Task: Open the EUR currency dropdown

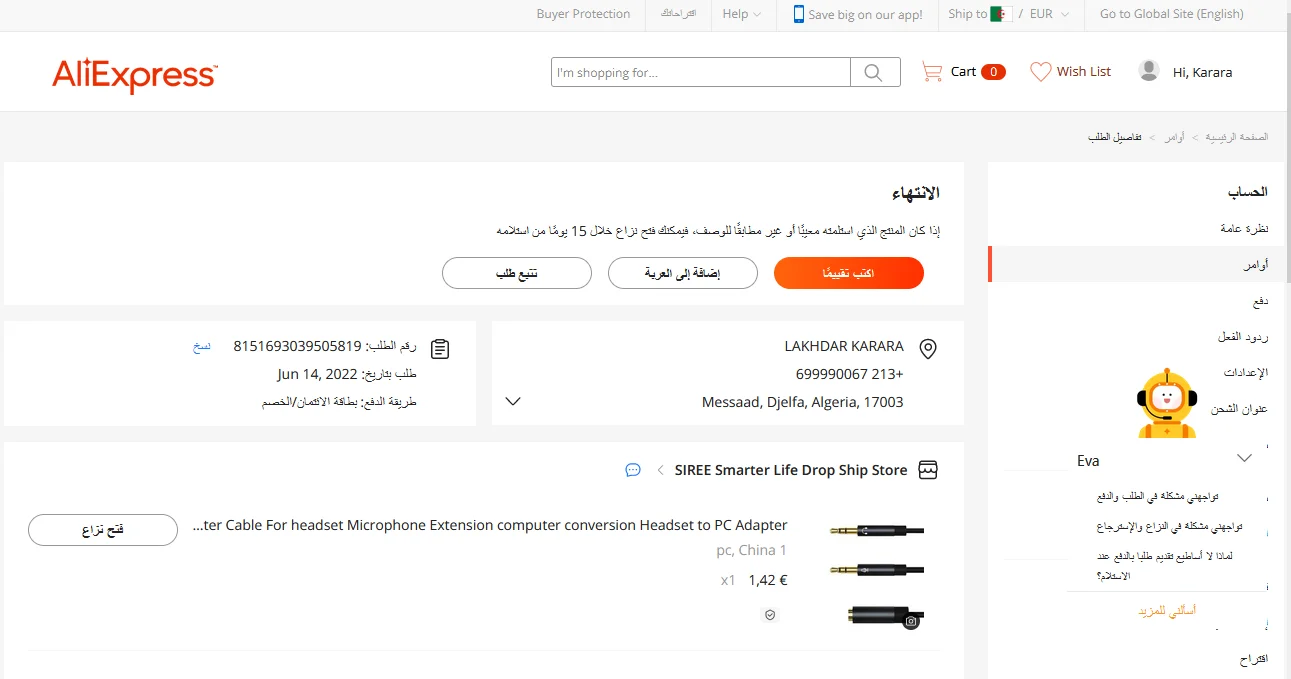Action: [x=1049, y=14]
